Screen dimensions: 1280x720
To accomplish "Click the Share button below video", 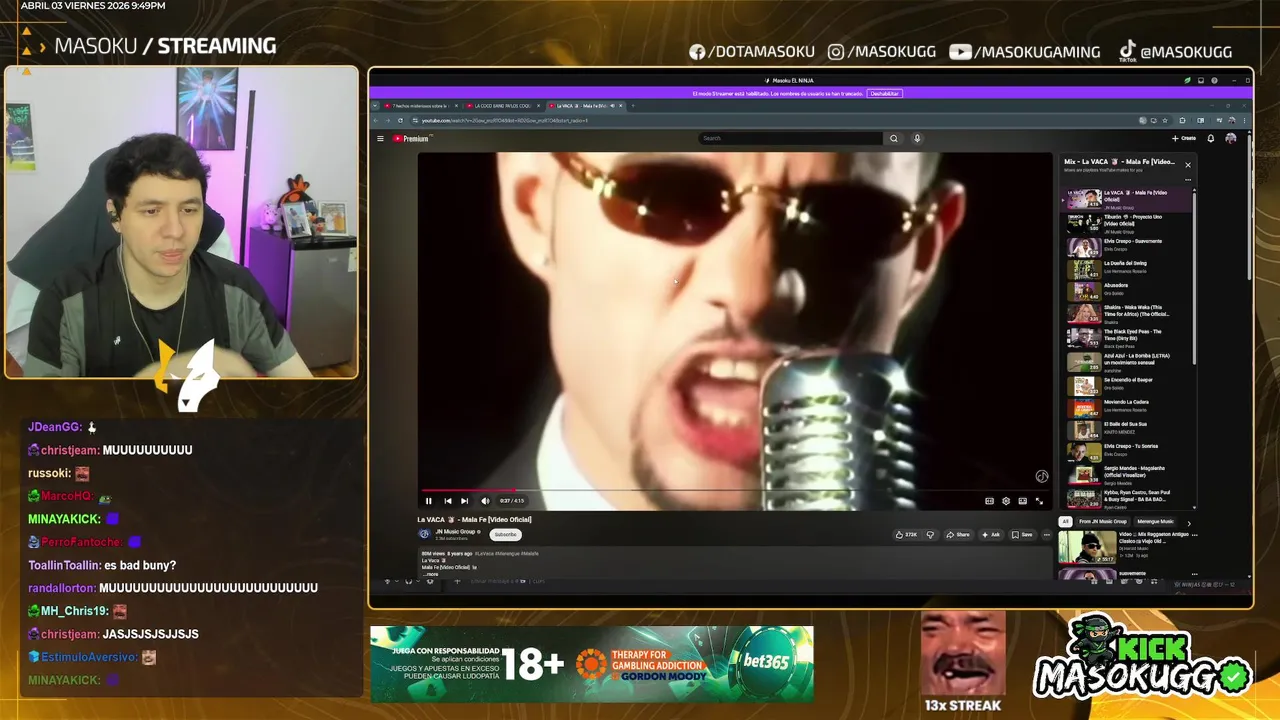I will 958,534.
